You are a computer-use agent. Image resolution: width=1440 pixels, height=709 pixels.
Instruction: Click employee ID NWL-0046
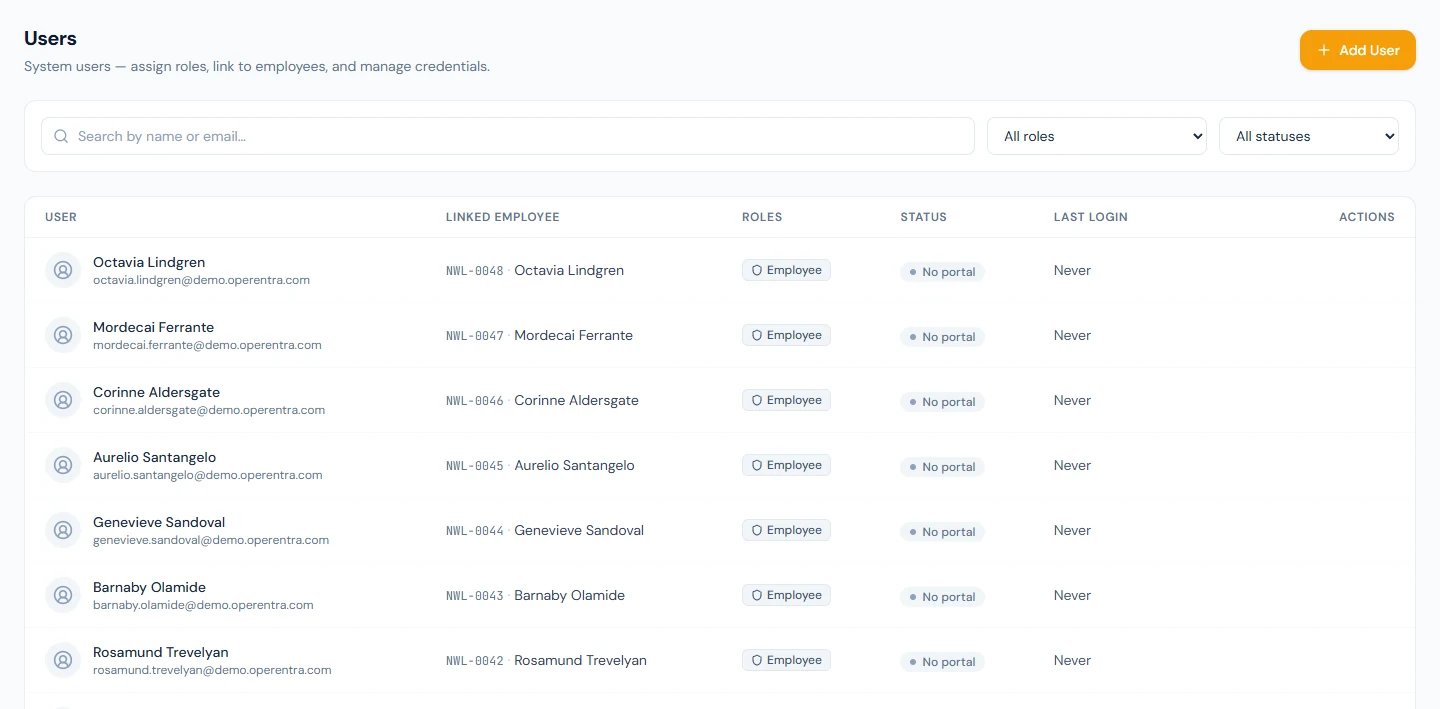coord(475,401)
